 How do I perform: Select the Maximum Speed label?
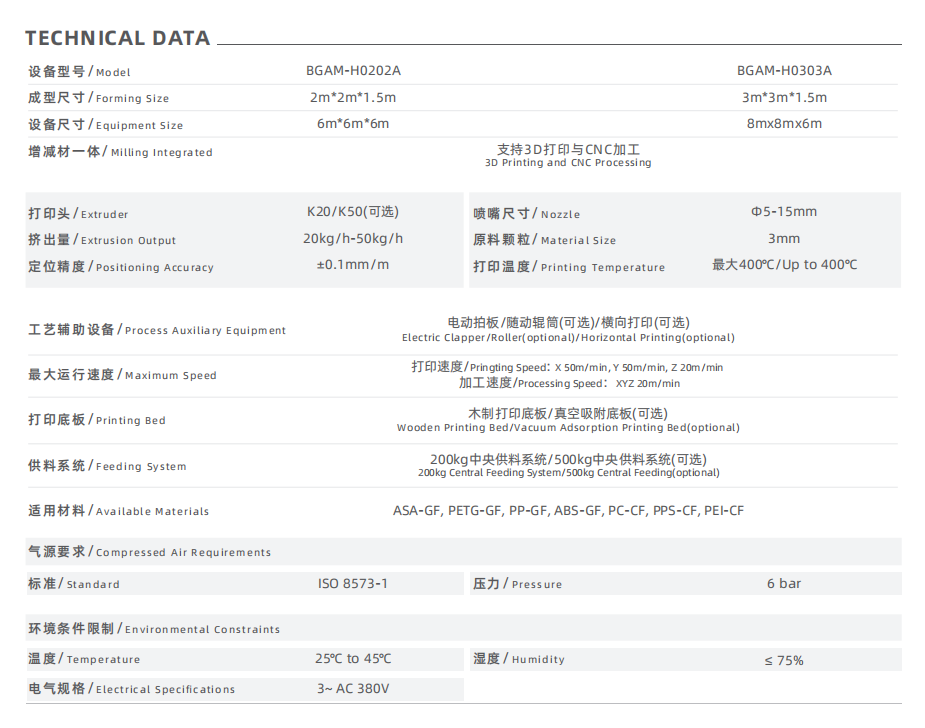122,375
